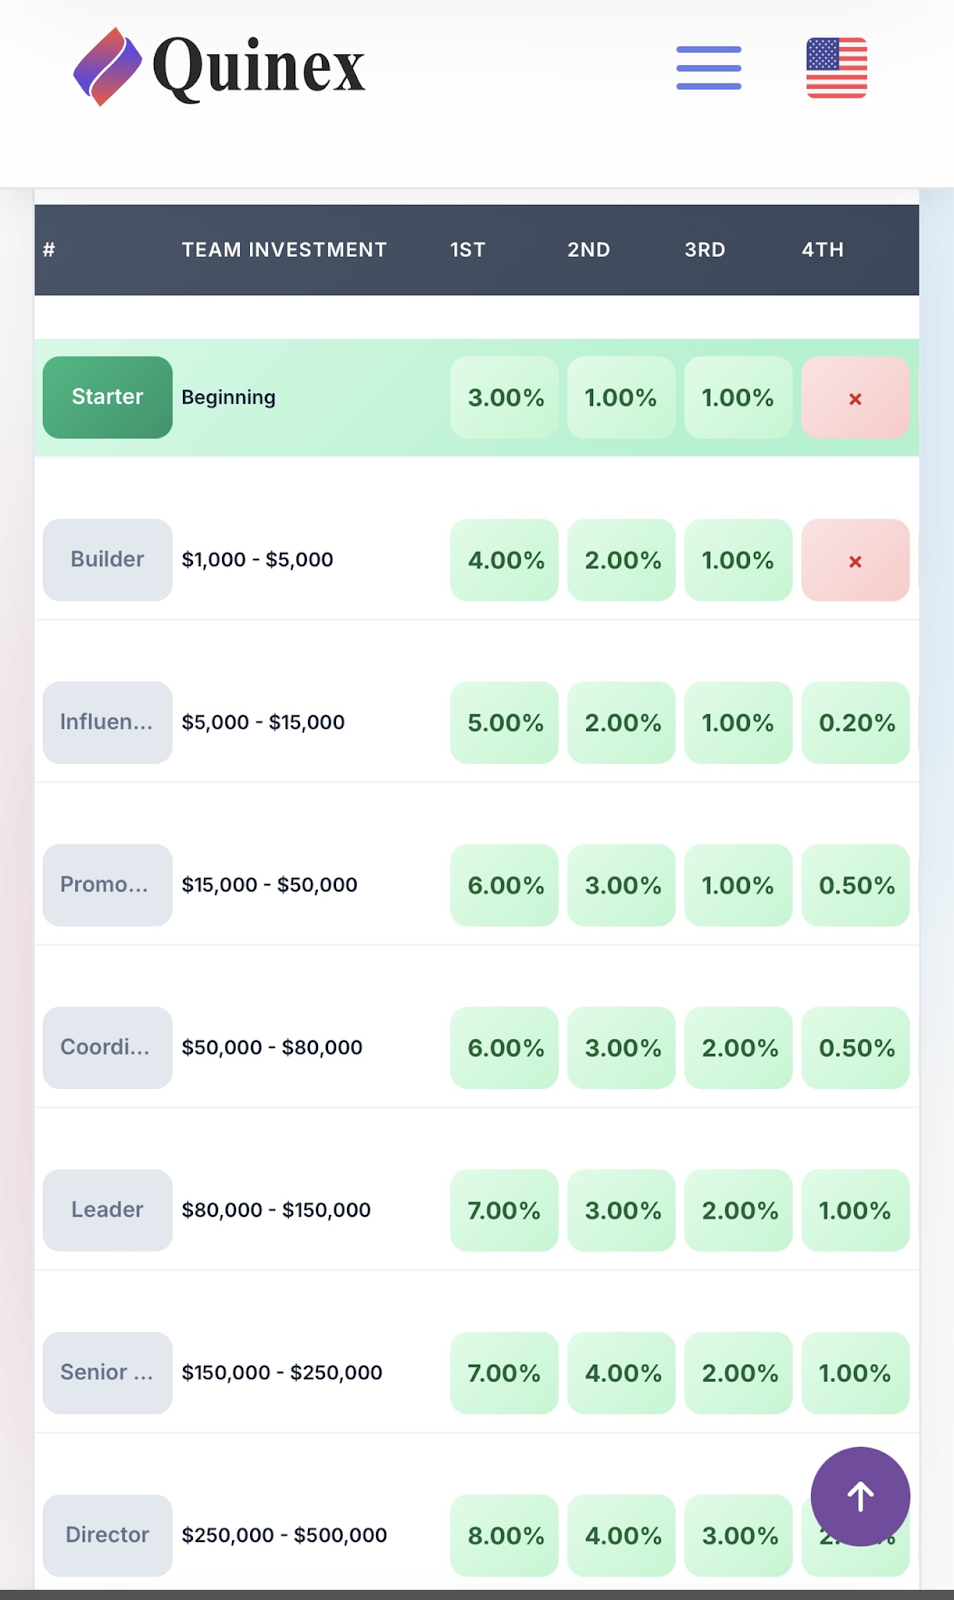Click the TEAM INVESTMENT column header
Screen dimensions: 954x1600
(284, 250)
